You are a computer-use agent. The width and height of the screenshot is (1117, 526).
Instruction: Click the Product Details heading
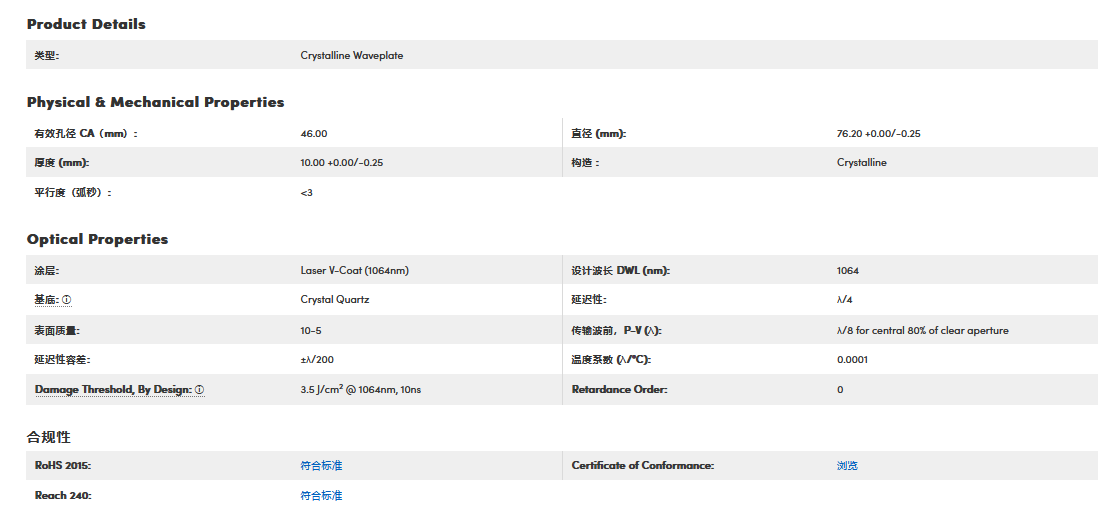[x=86, y=24]
